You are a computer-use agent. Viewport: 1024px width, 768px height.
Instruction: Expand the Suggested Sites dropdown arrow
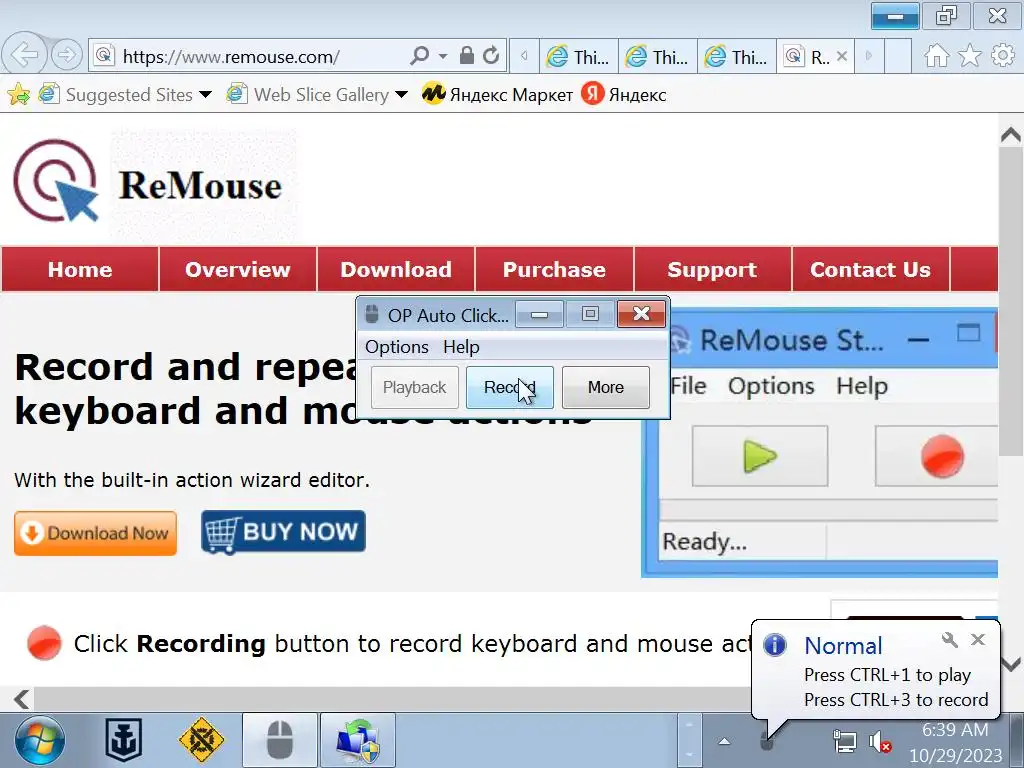click(205, 95)
